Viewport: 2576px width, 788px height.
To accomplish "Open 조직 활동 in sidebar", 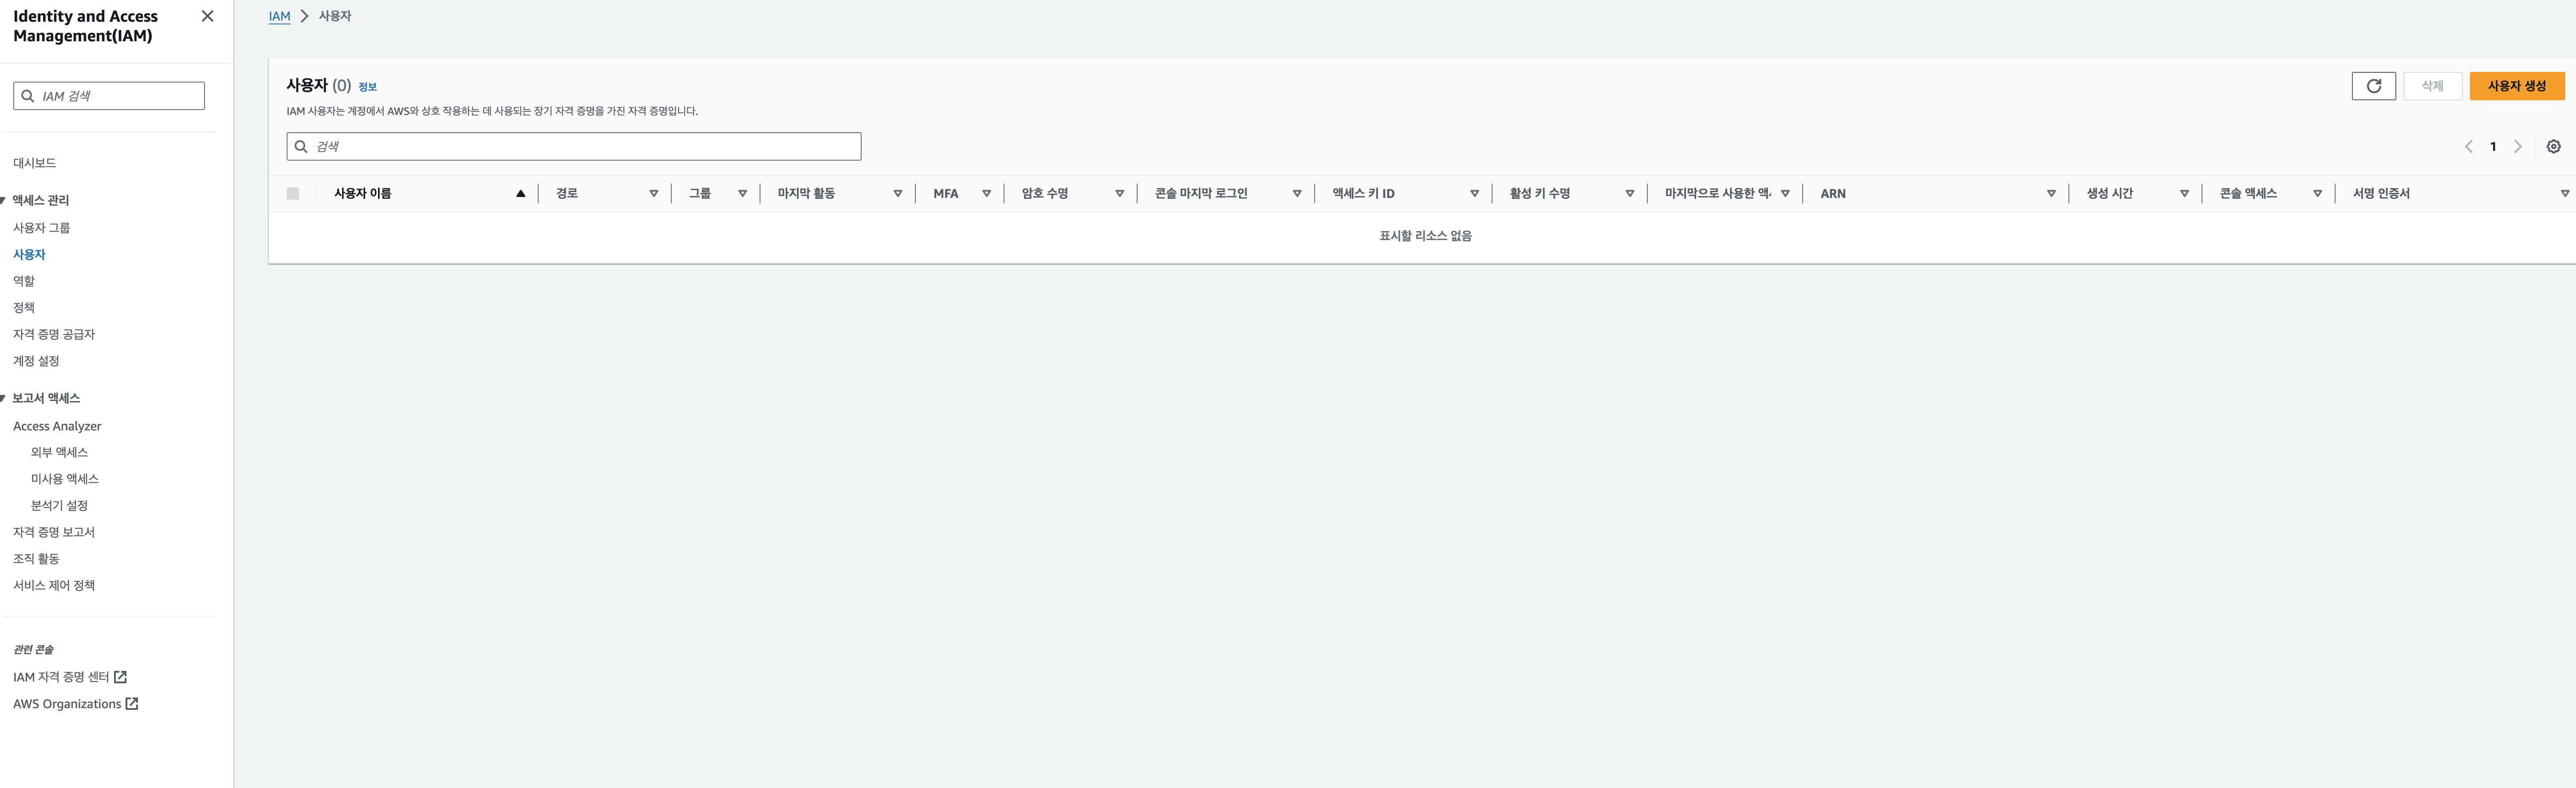I will click(36, 559).
